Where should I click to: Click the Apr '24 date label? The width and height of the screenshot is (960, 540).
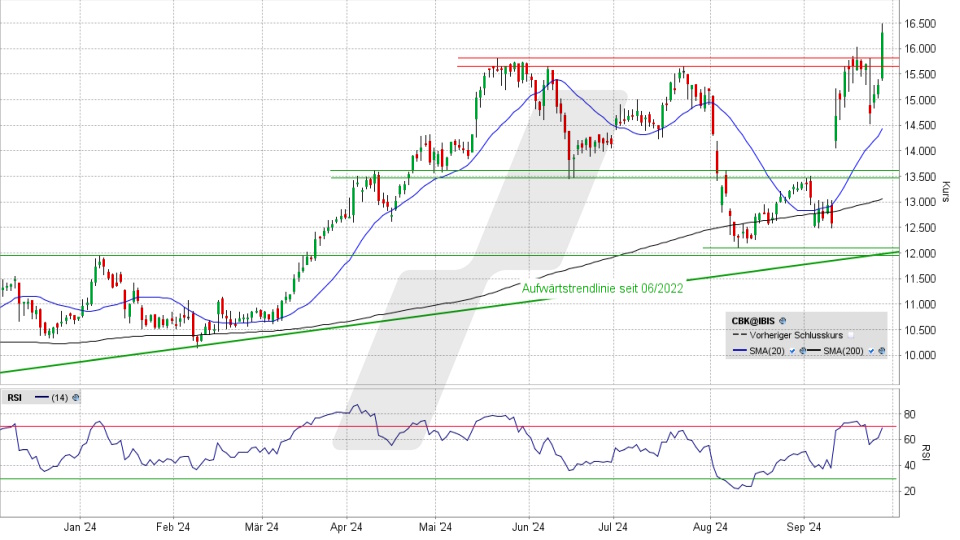click(347, 527)
